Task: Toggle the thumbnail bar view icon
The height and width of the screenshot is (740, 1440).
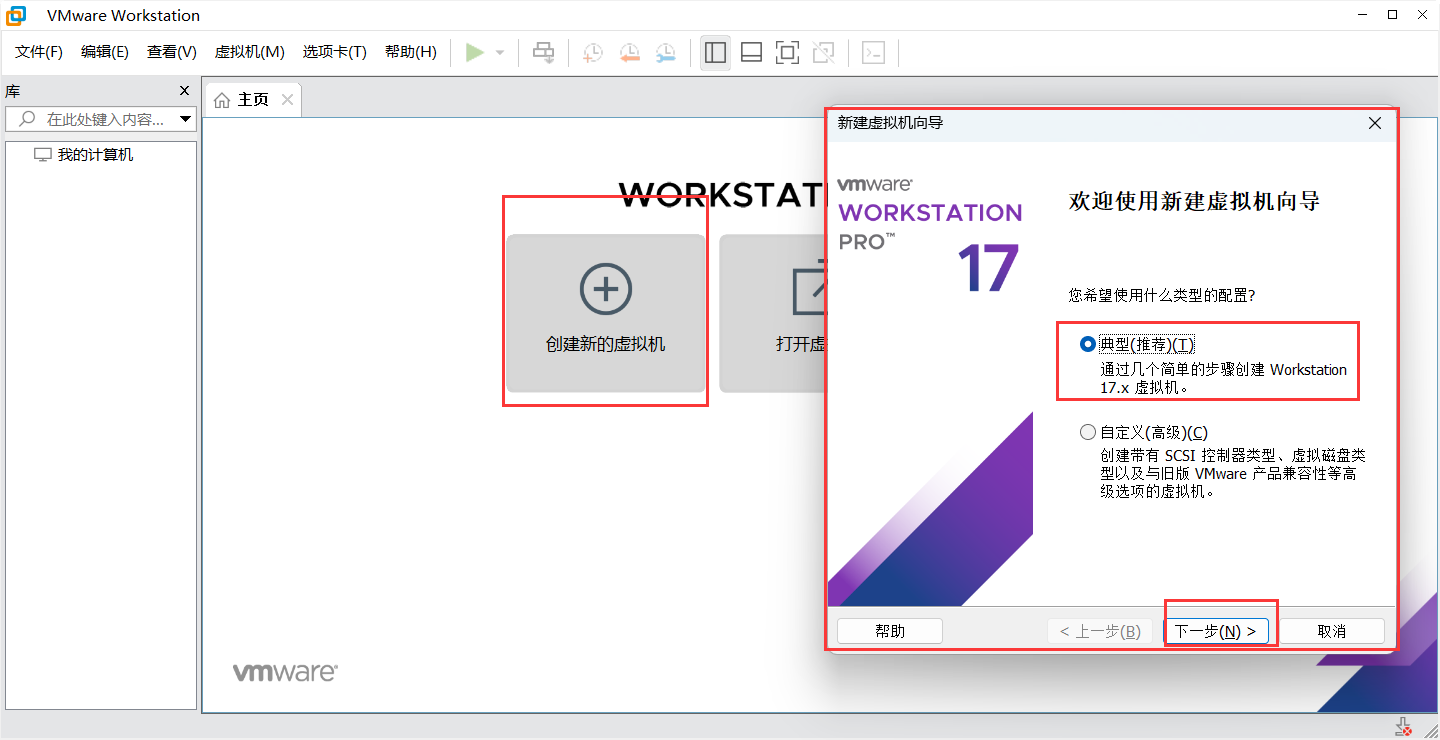Action: [751, 52]
